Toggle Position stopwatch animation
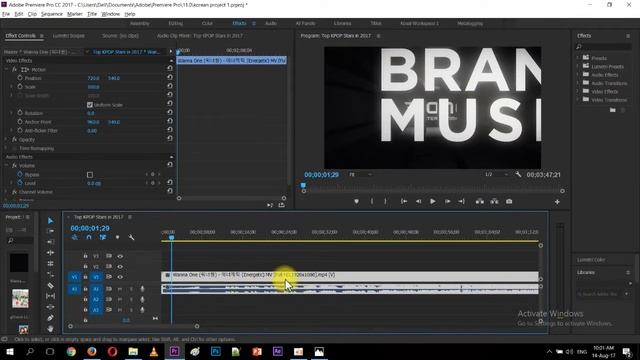This screenshot has height=360, width=640. coord(20,78)
